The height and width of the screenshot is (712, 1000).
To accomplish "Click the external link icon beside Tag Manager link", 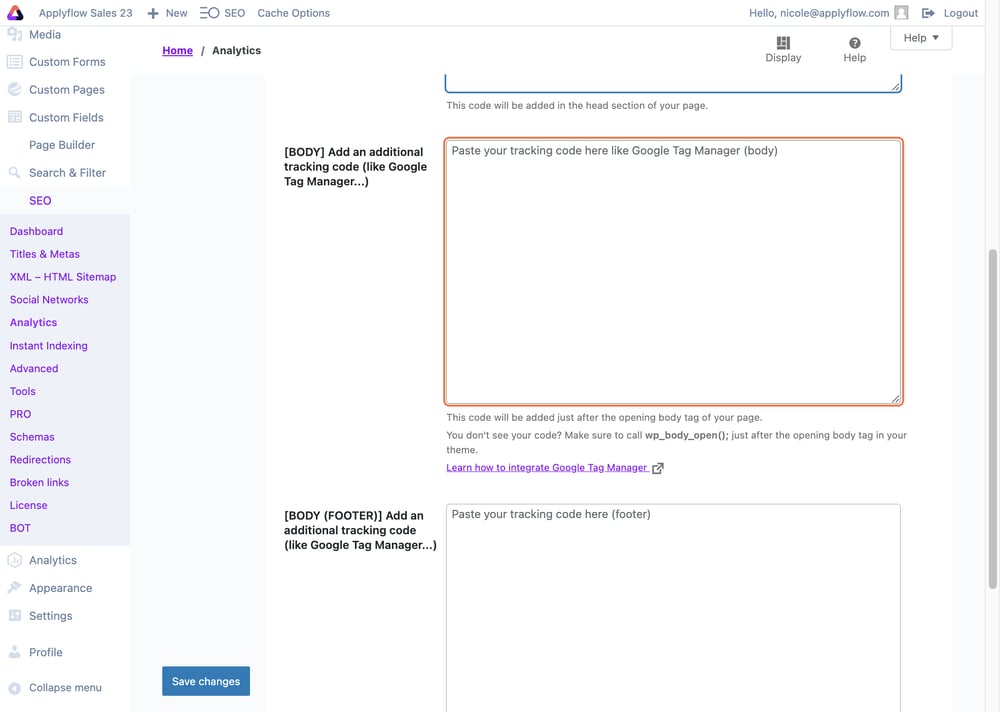I will [658, 468].
